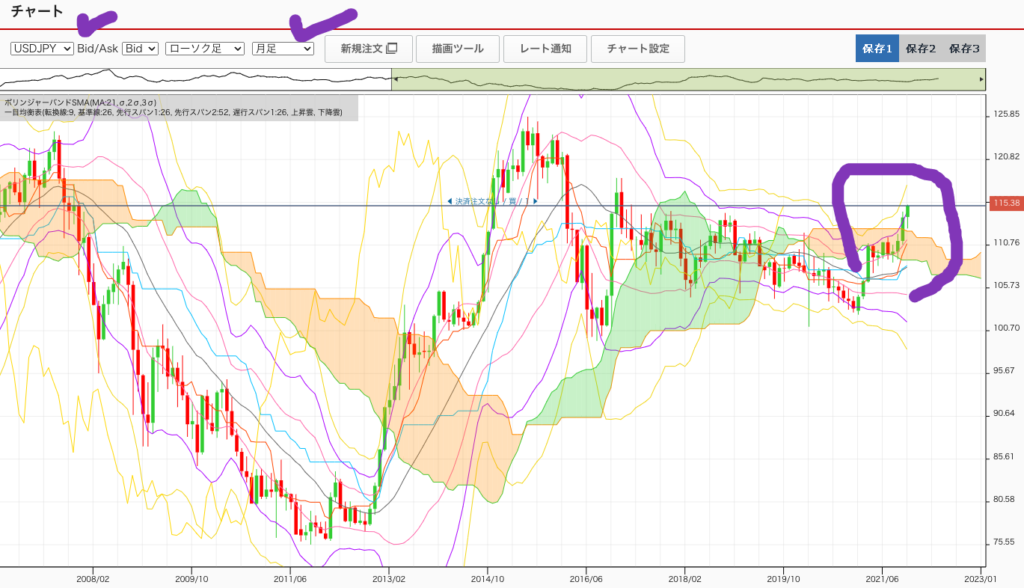Click the 2019/10 date axis label

pos(783,579)
